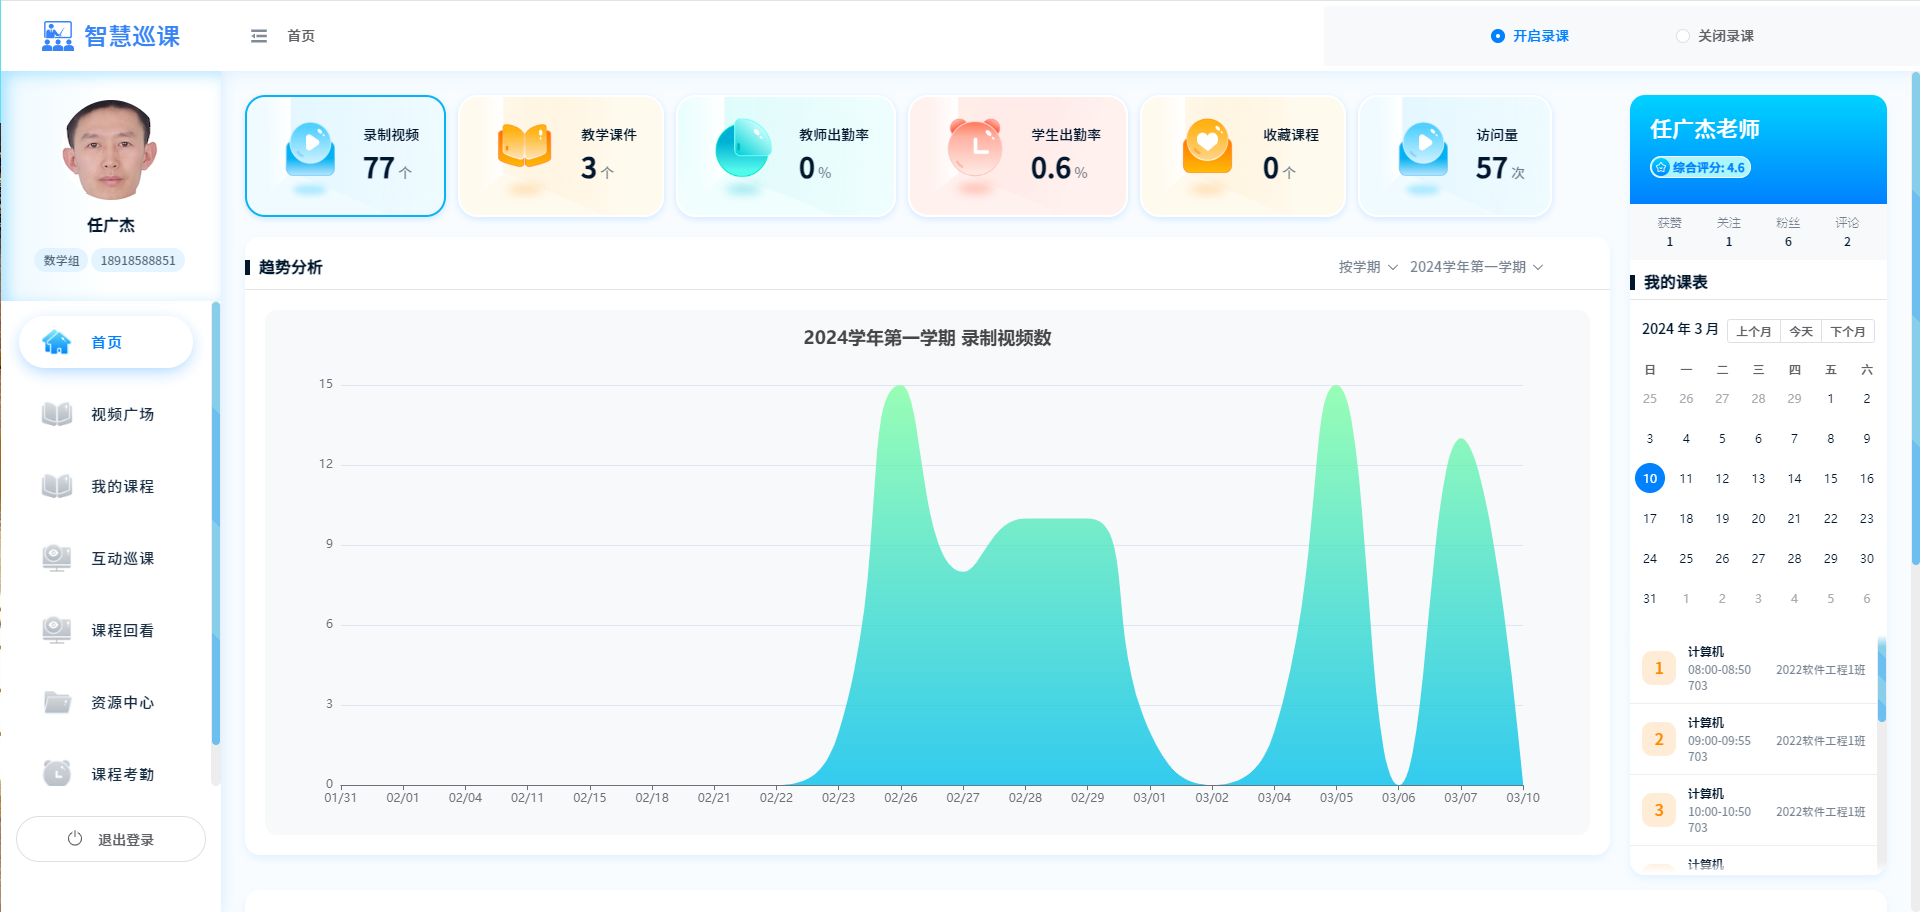Expand the 2024学年第一学期 semester dropdown
This screenshot has width=1920, height=912.
point(1476,267)
